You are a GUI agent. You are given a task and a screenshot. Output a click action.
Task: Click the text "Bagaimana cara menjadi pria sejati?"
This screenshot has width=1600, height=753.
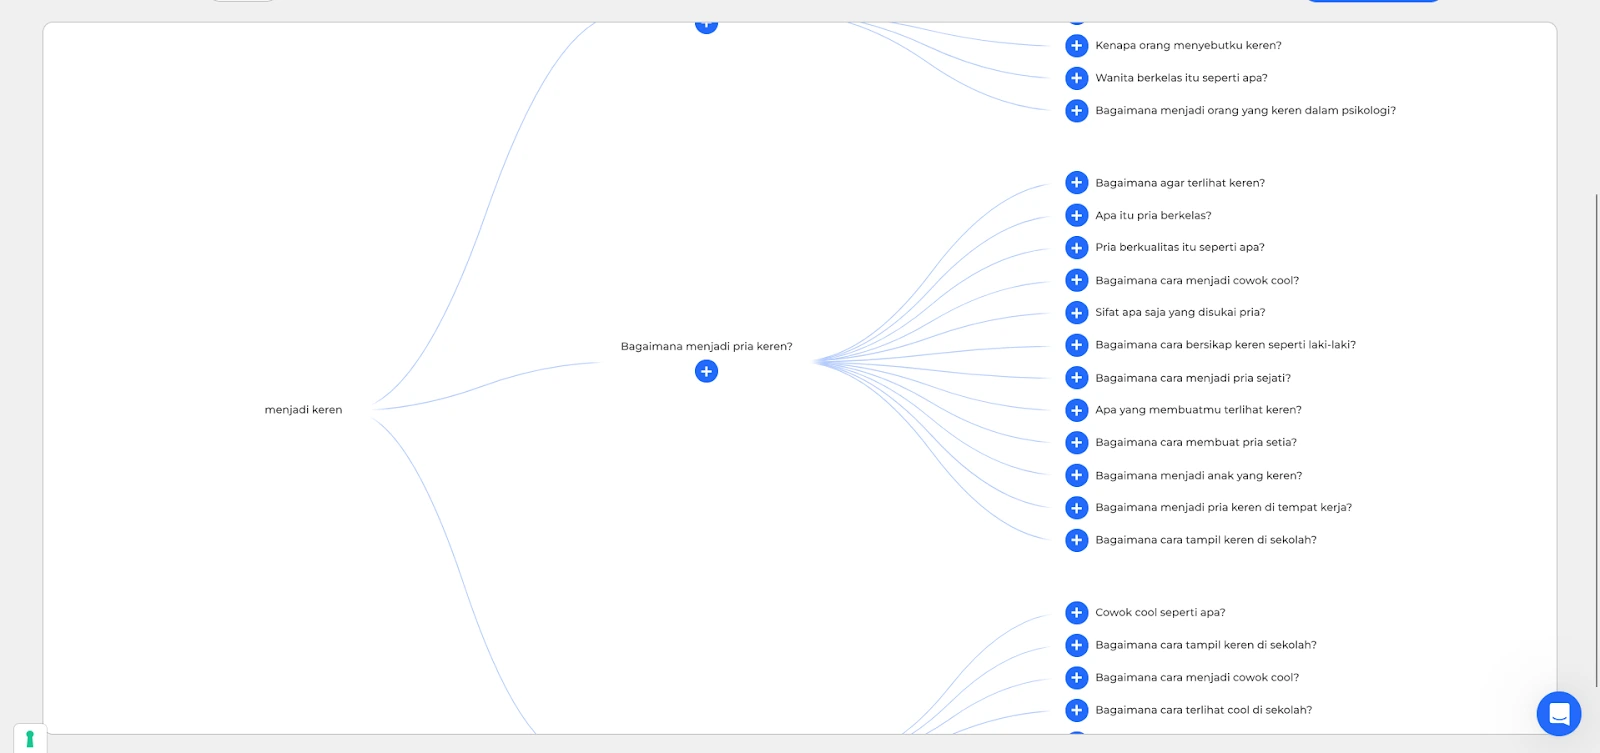pos(1193,378)
